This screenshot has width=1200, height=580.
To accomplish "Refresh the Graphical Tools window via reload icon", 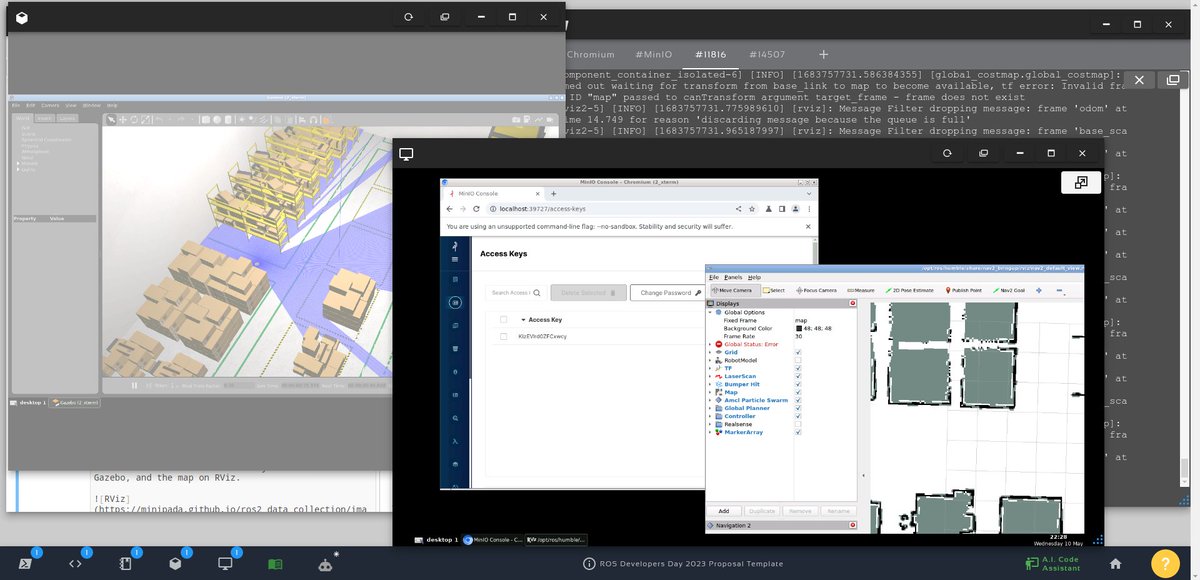I will (947, 154).
